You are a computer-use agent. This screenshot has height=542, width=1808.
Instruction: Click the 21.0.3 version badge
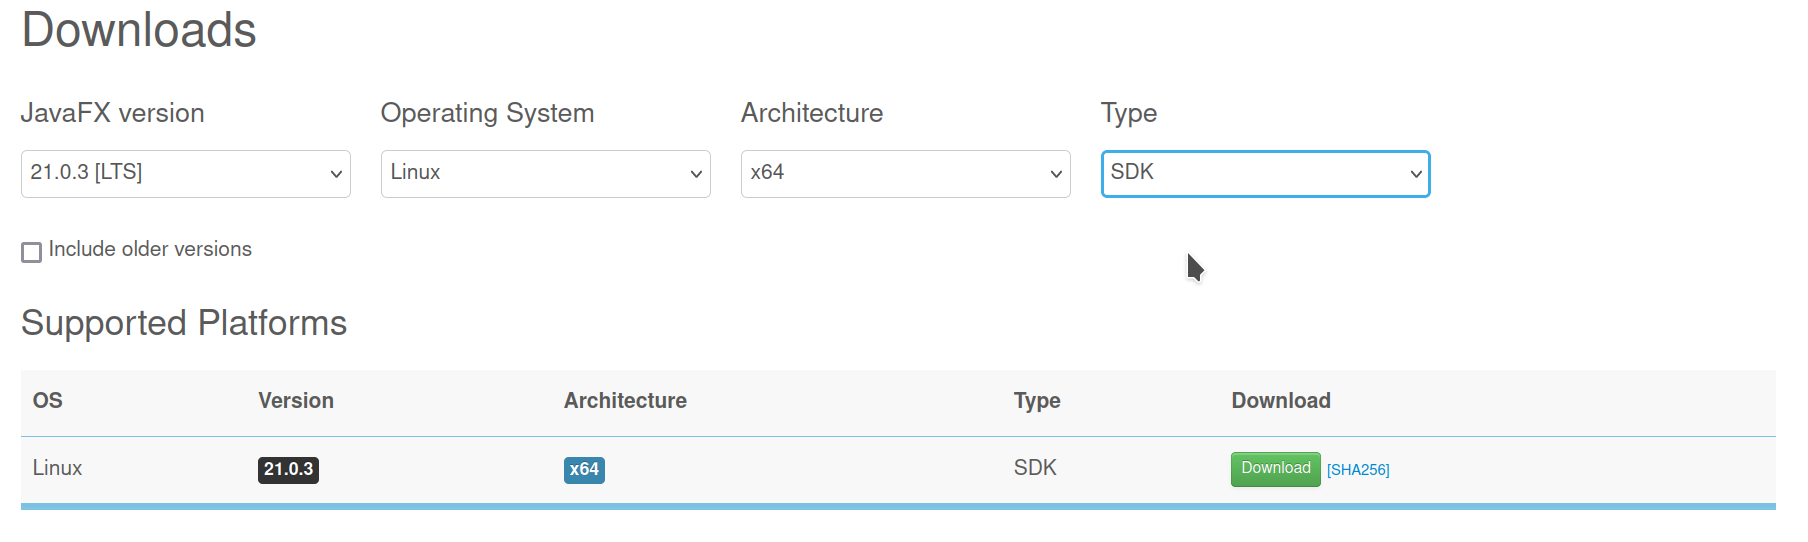click(288, 470)
